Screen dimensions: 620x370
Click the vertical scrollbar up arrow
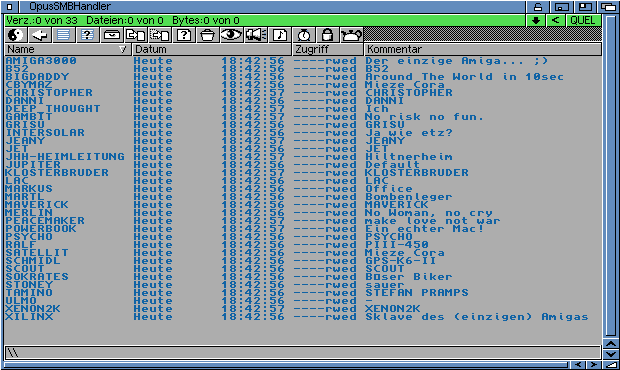(x=611, y=344)
